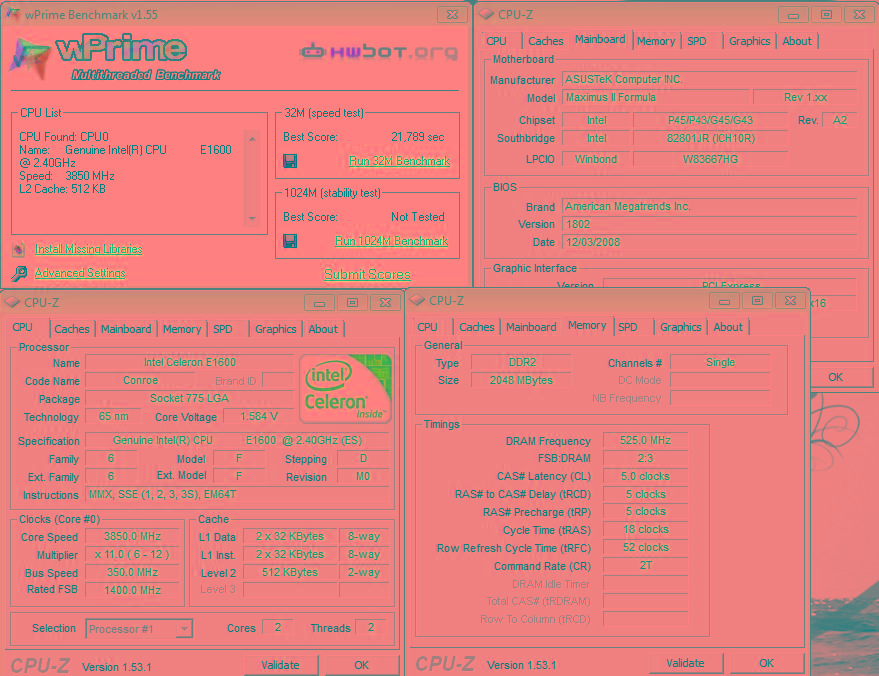This screenshot has width=879, height=676.
Task: Open SPD tab in processor CPU-Z window
Action: coord(223,329)
